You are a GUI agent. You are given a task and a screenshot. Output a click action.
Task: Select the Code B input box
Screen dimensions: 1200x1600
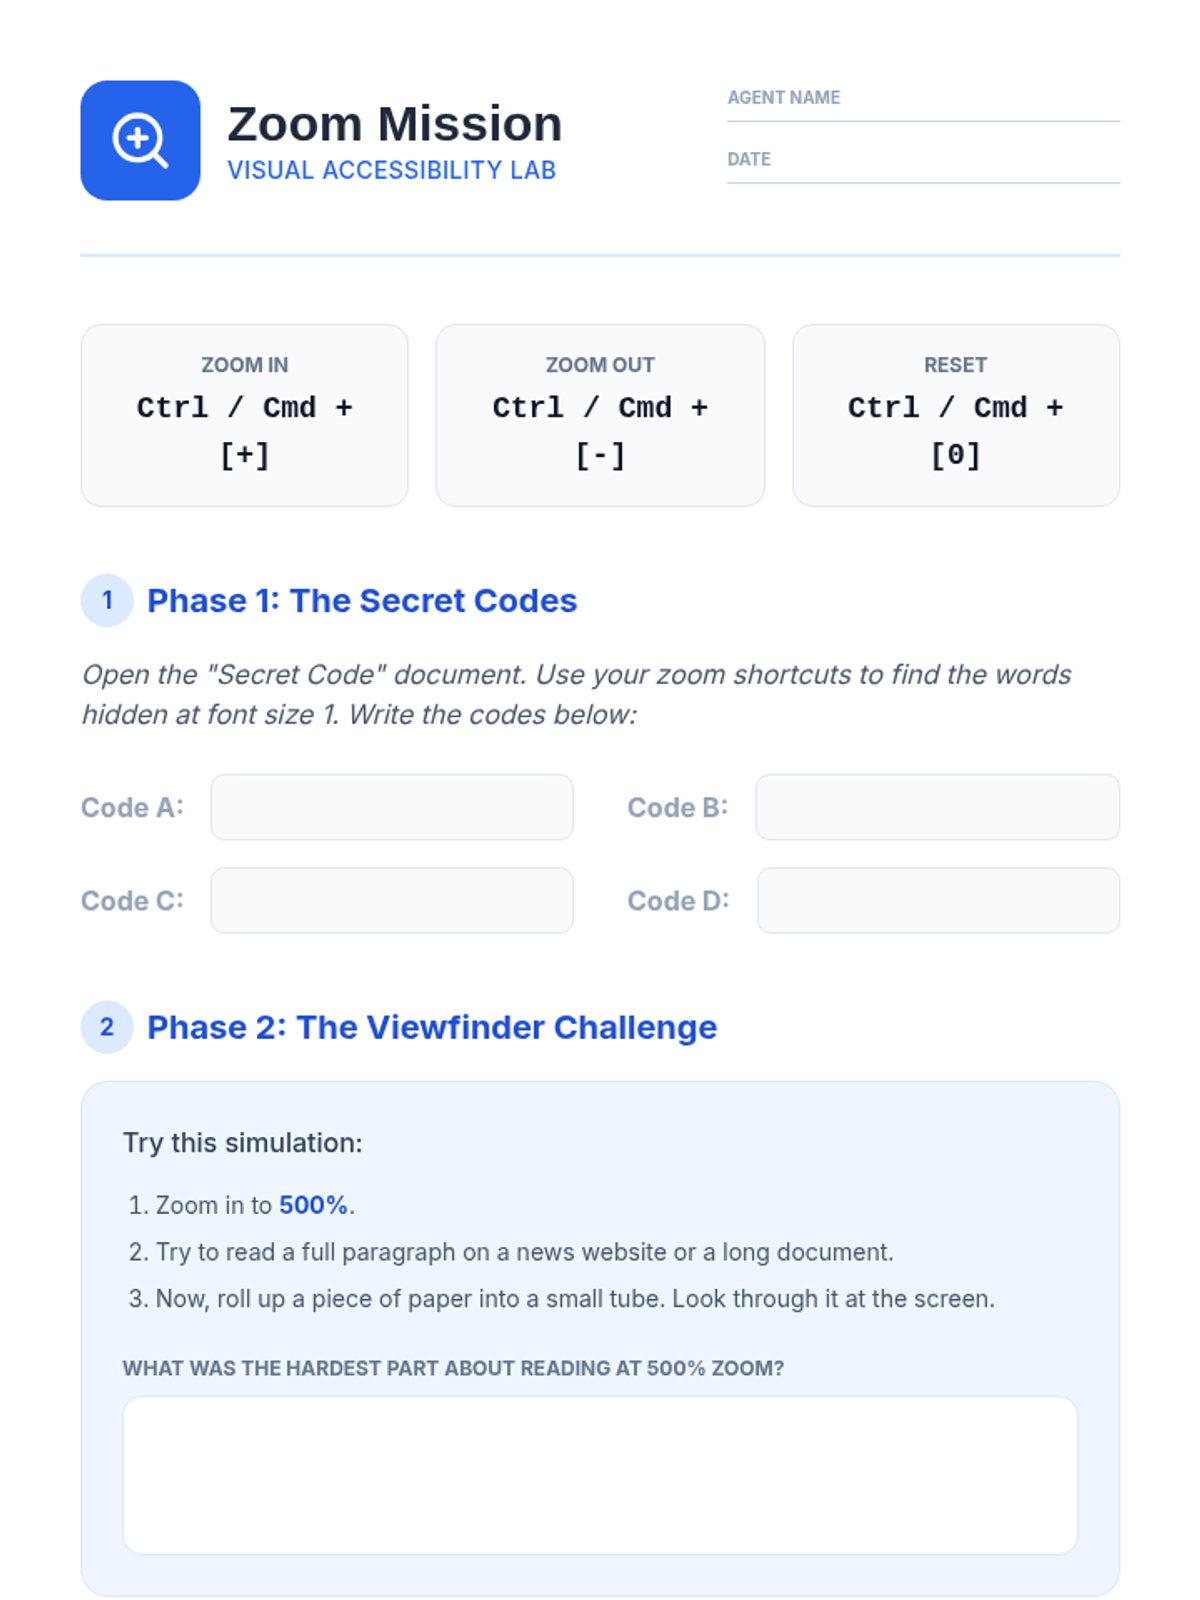(937, 807)
